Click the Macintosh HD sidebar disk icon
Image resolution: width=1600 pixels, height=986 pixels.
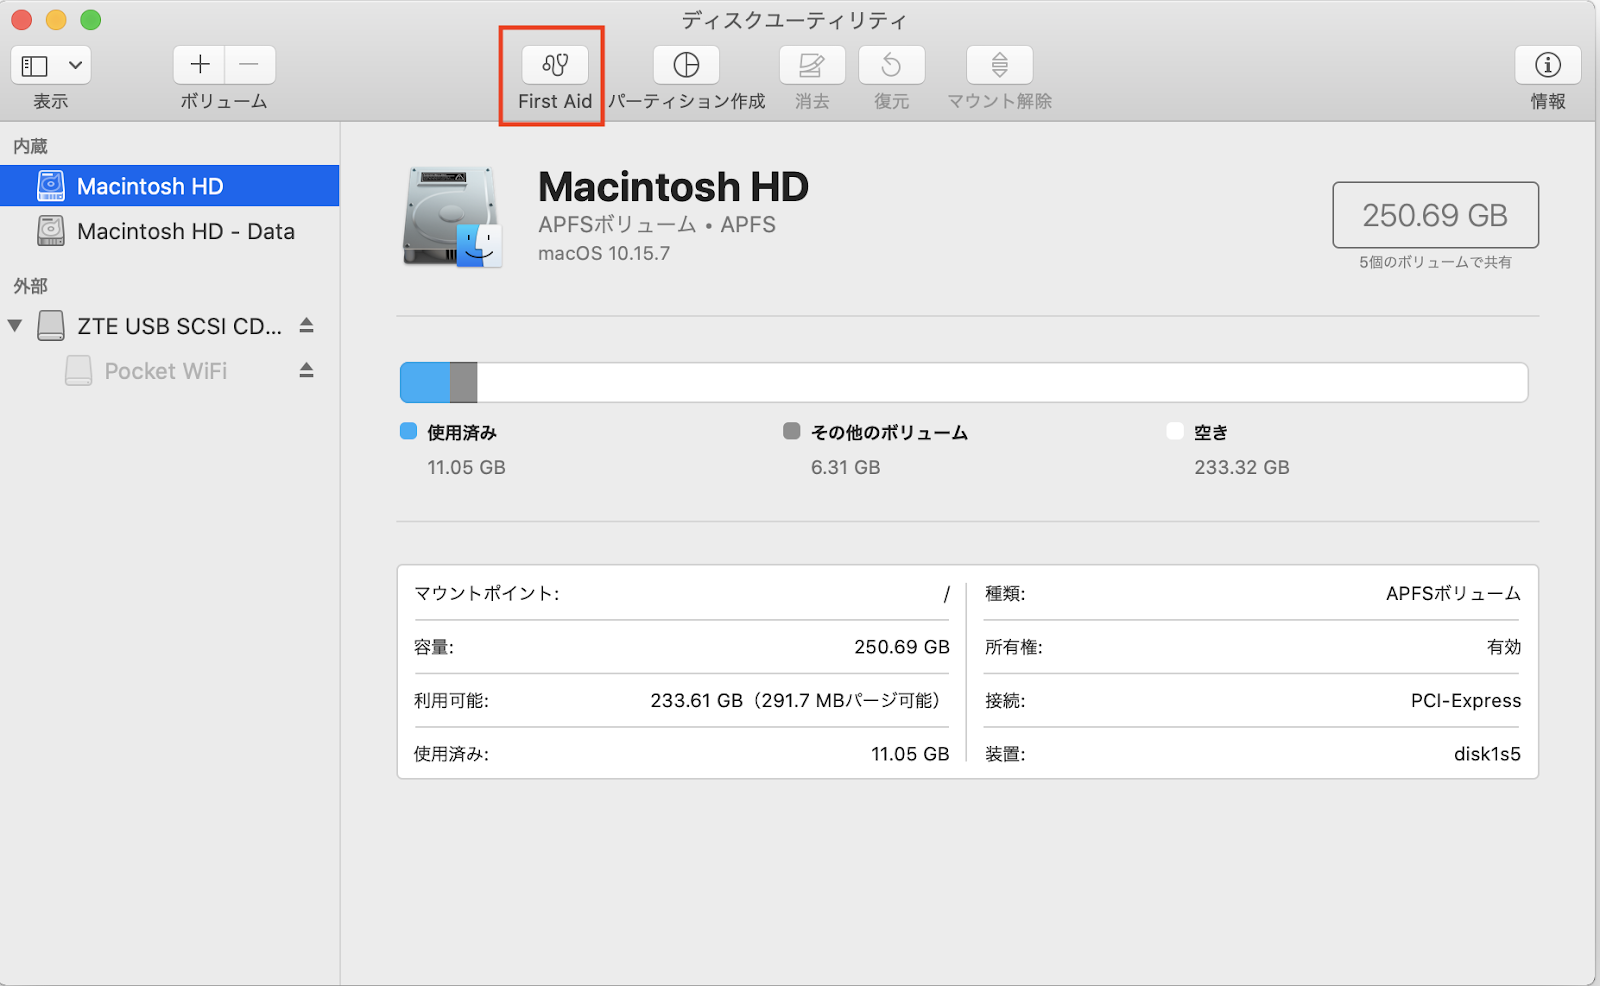[51, 186]
